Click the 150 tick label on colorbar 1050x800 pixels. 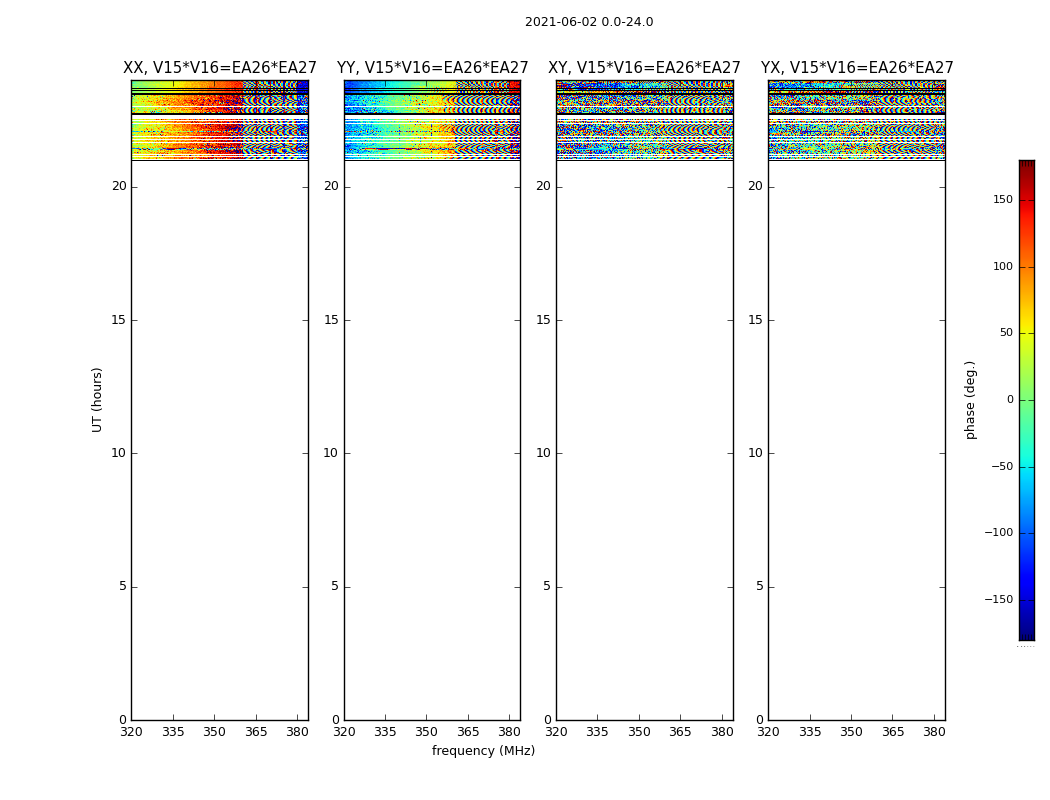click(x=1001, y=200)
